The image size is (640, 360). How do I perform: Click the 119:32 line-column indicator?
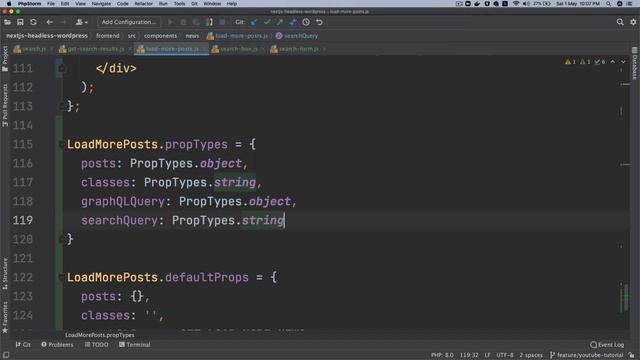point(469,355)
